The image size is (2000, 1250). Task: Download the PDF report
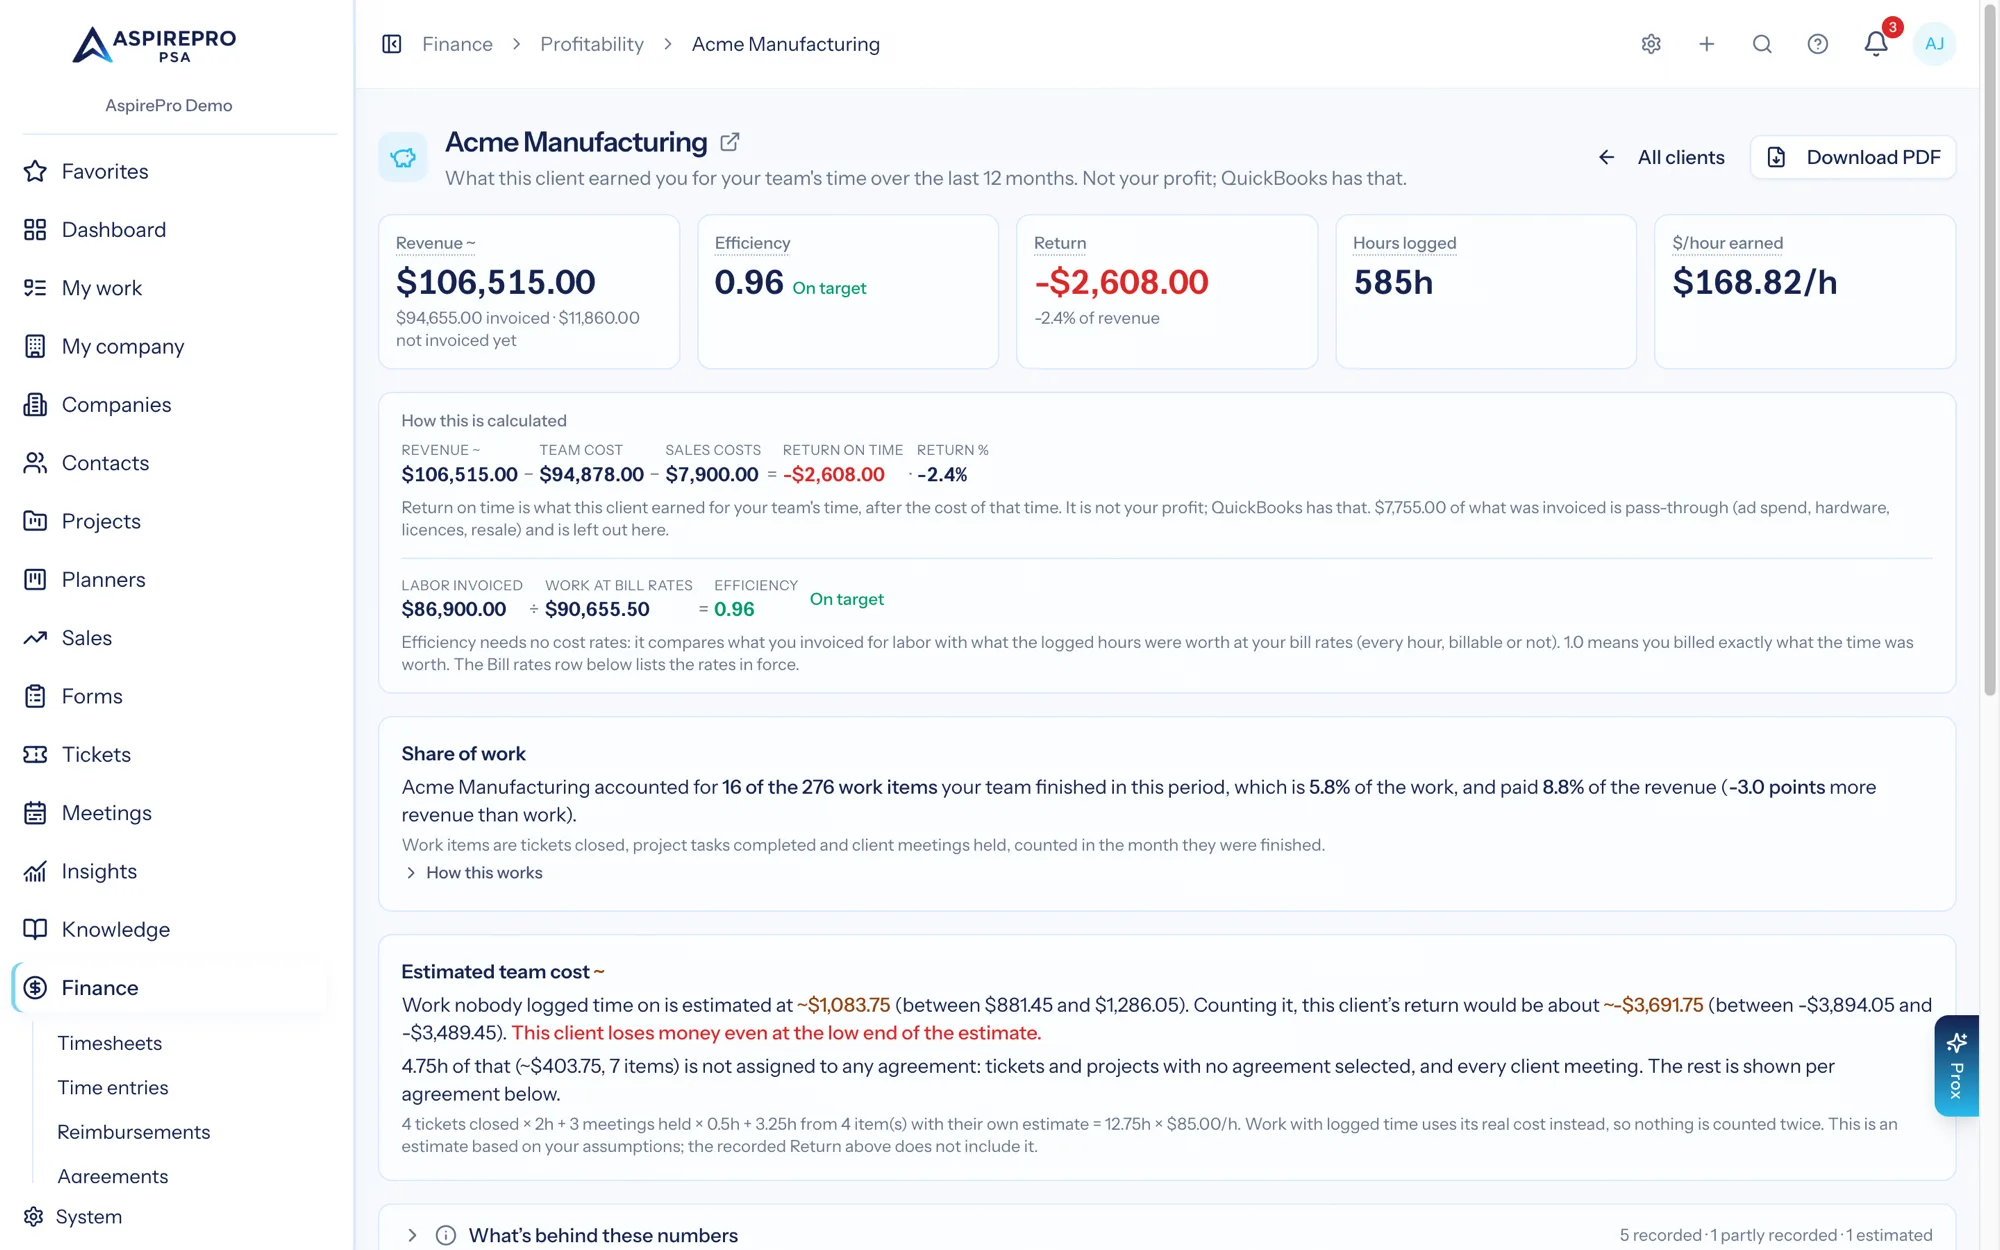[1853, 157]
